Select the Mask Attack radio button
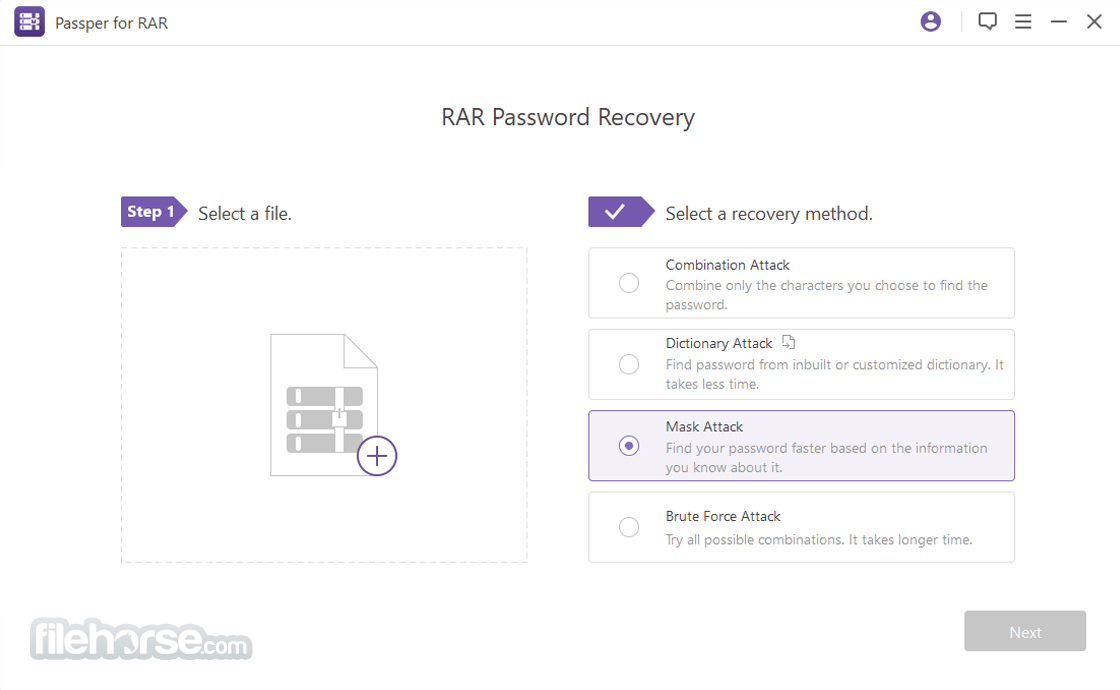 point(629,446)
